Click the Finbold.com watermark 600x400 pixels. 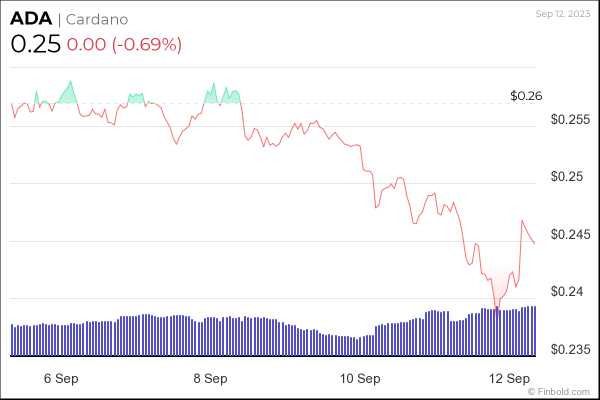(x=564, y=390)
